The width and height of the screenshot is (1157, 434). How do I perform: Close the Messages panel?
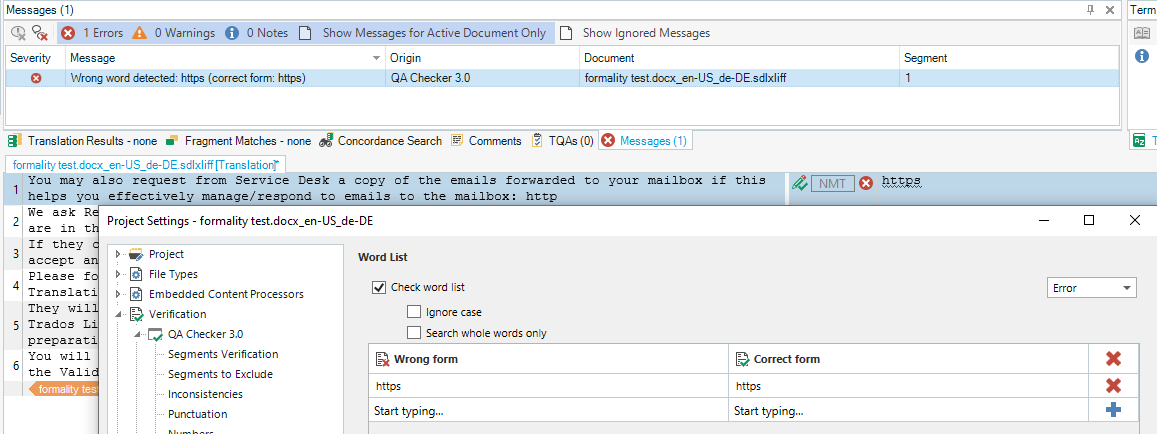(1110, 10)
